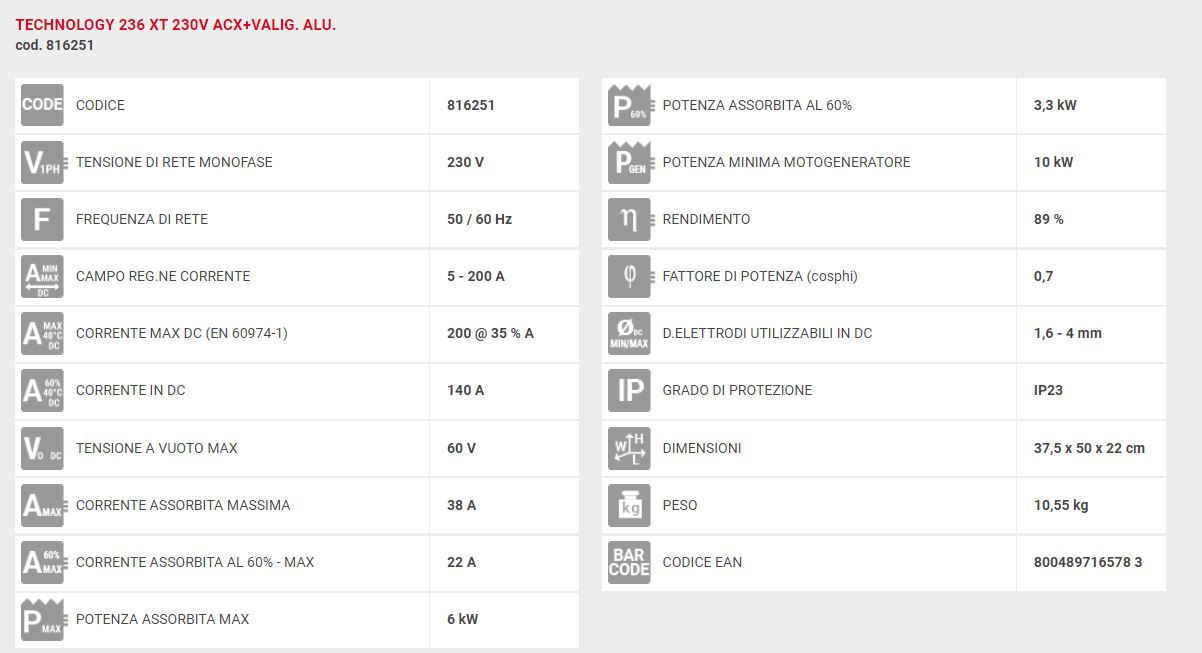
Task: Click the power factor phi icon
Action: (629, 276)
